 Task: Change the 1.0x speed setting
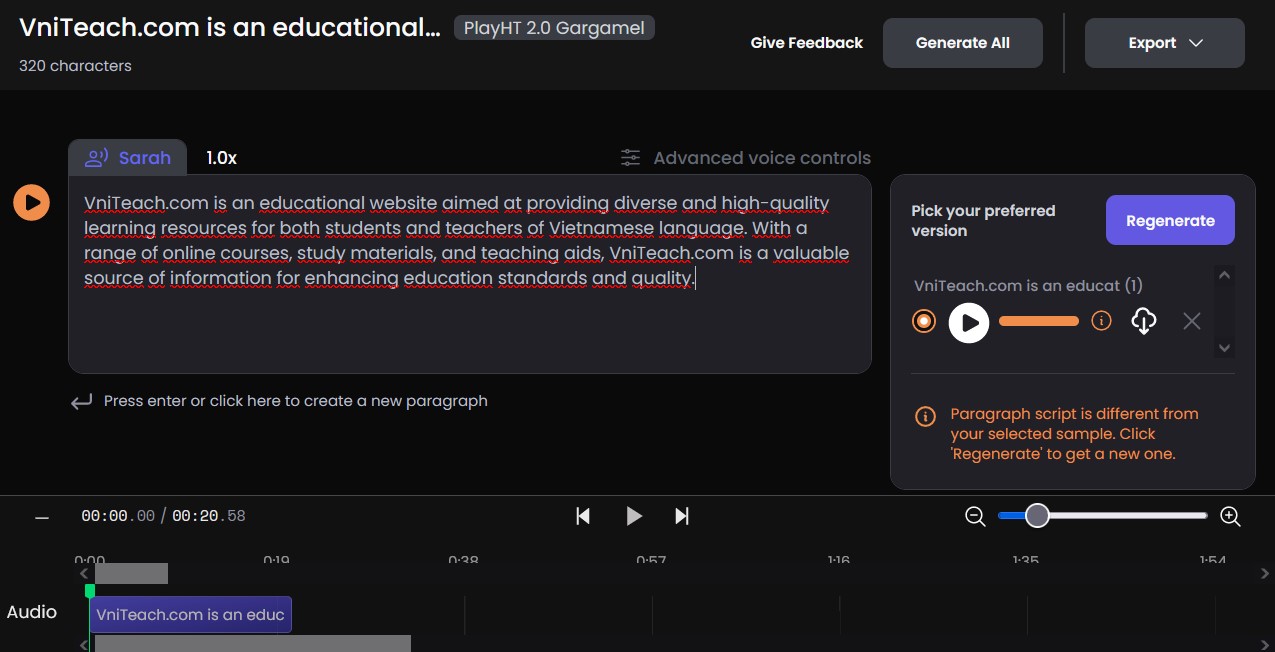(x=222, y=158)
